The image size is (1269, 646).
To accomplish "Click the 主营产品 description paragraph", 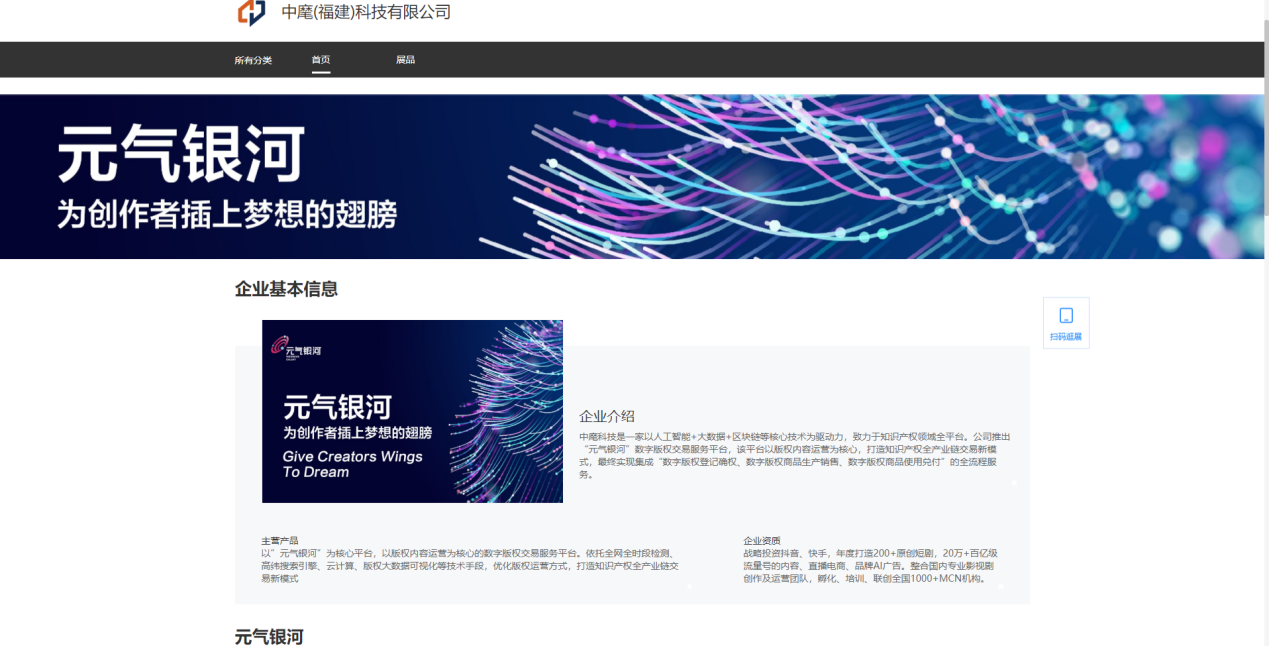I will (x=470, y=566).
